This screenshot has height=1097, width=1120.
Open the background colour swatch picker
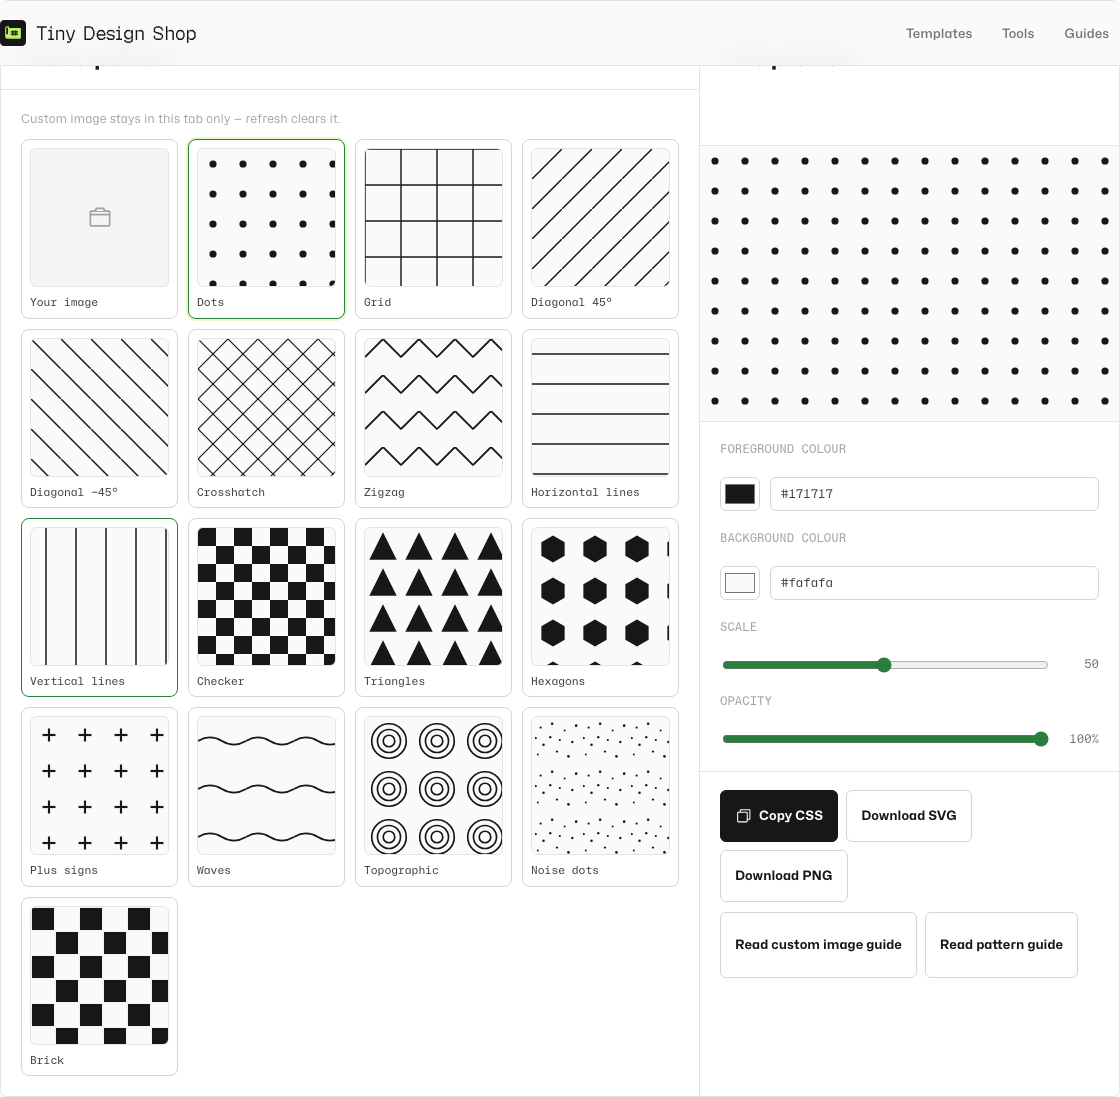pyautogui.click(x=740, y=583)
